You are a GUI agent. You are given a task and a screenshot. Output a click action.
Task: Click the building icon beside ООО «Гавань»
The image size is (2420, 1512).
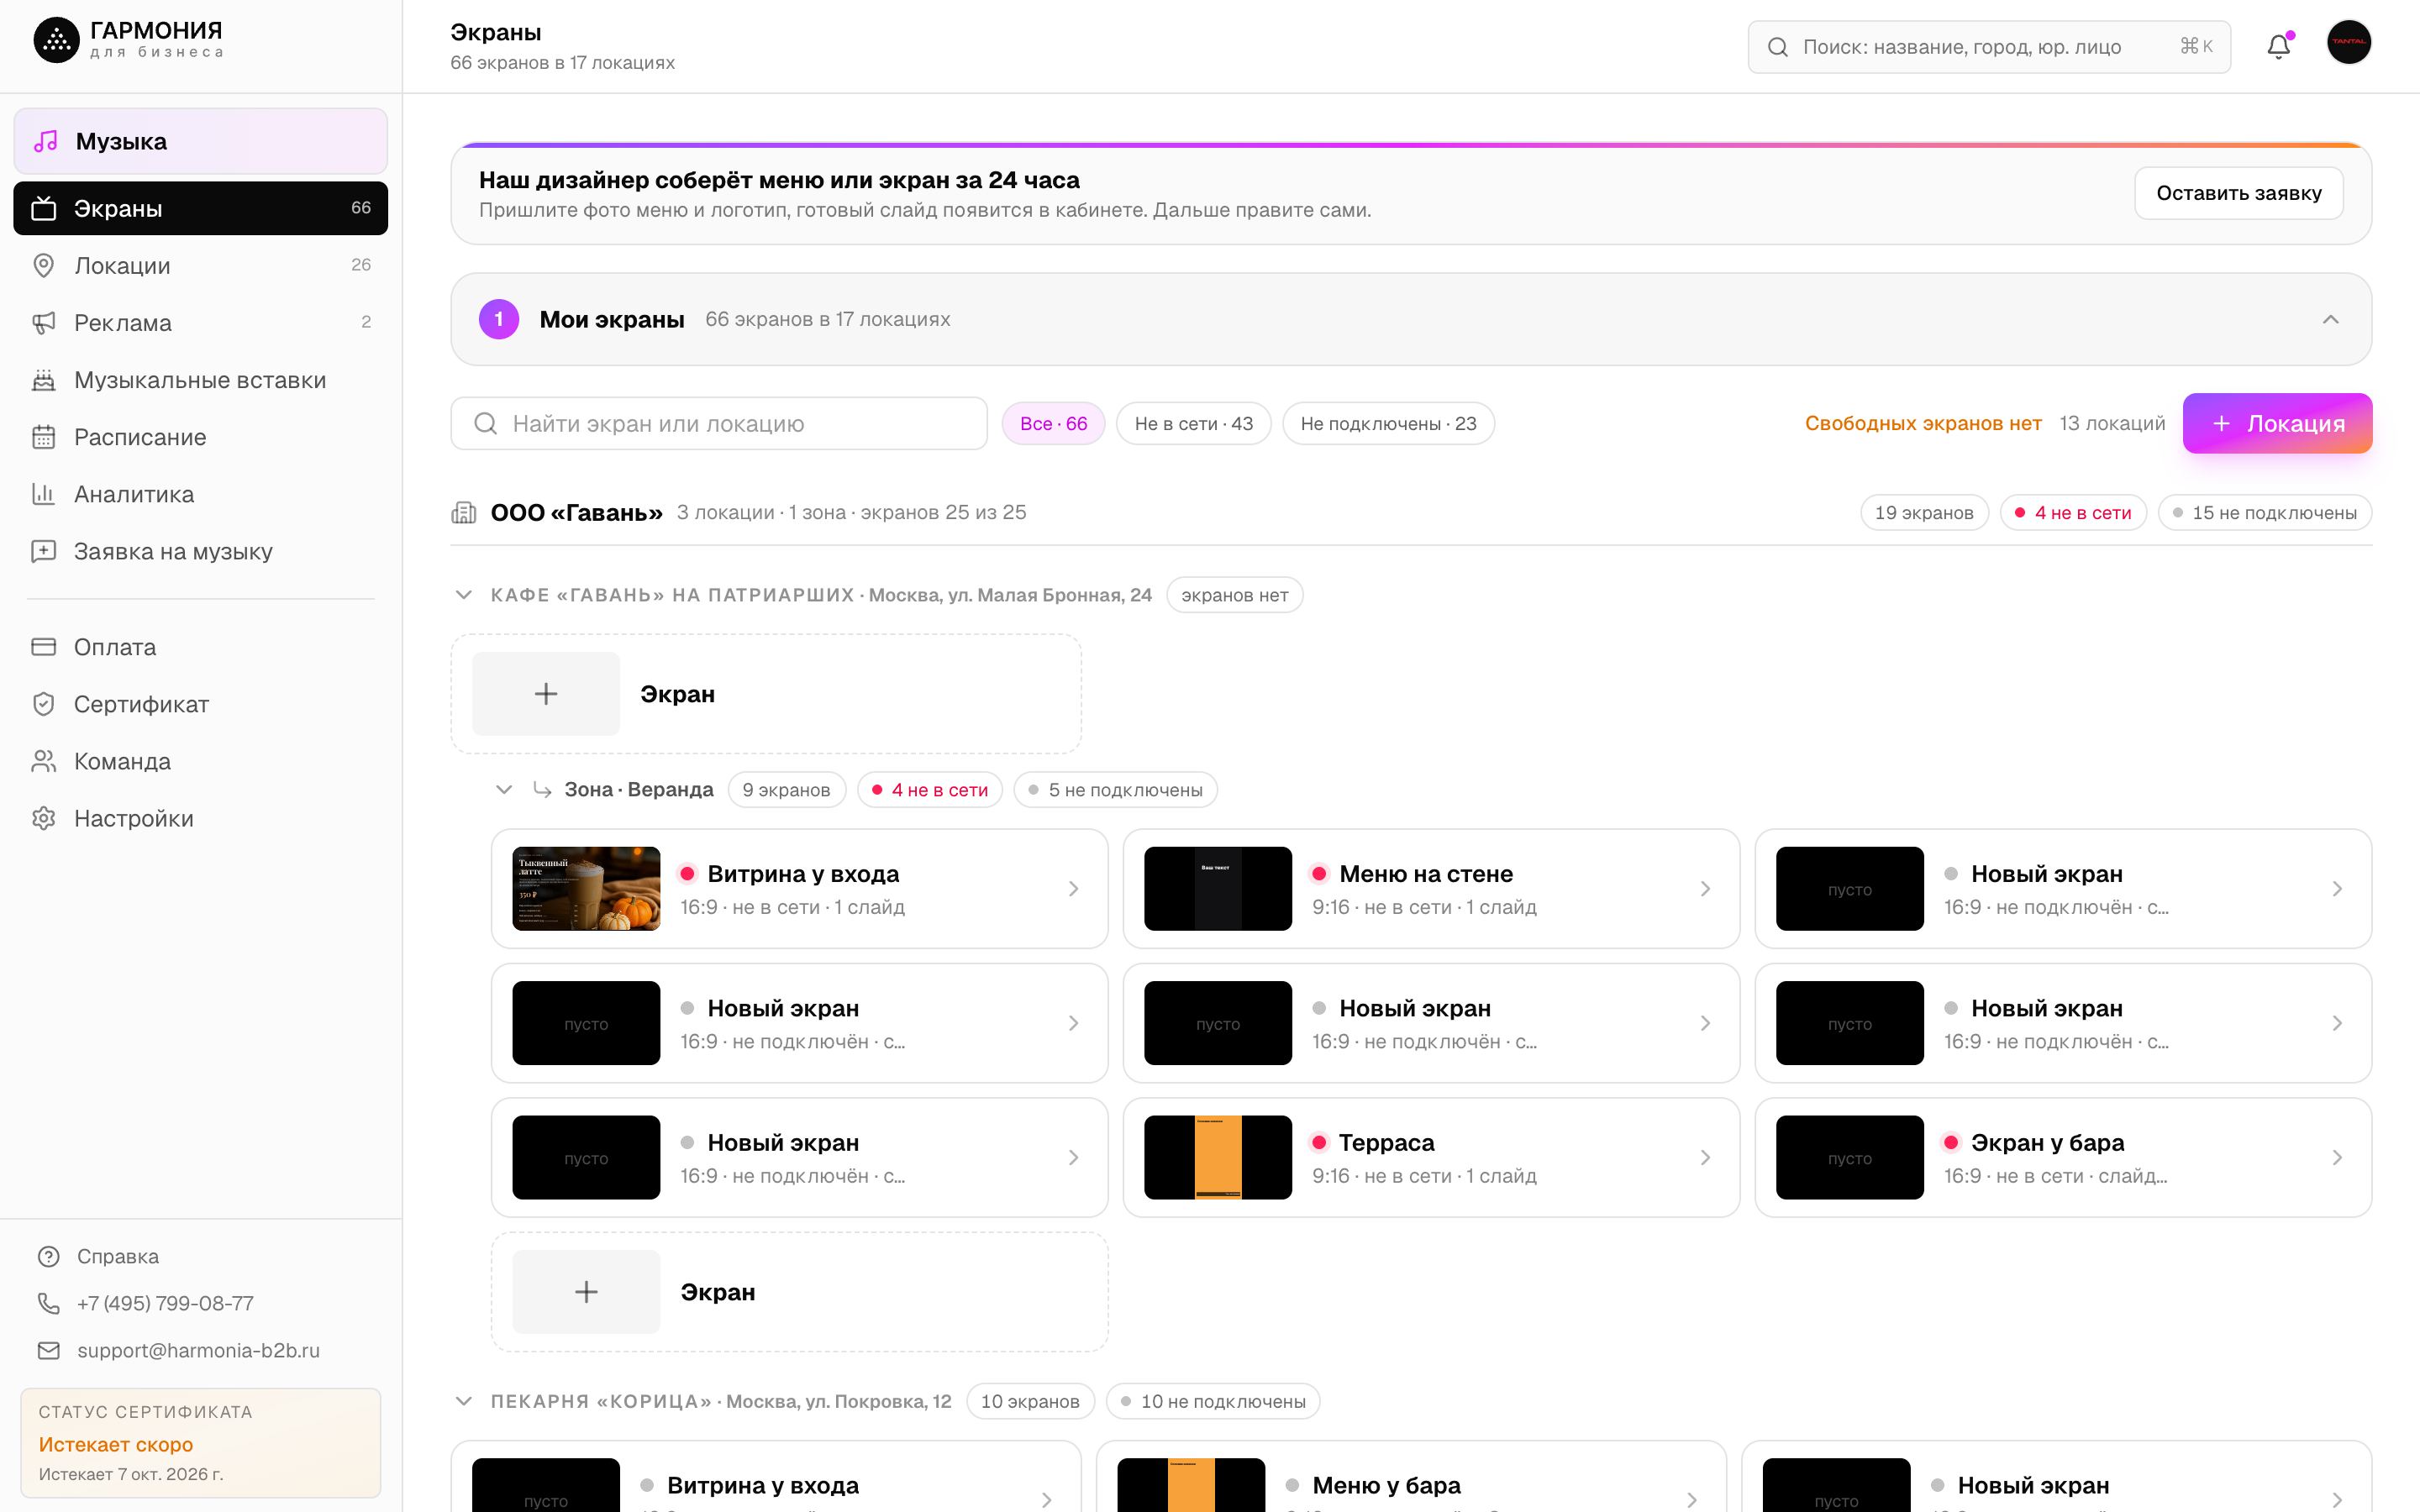463,512
